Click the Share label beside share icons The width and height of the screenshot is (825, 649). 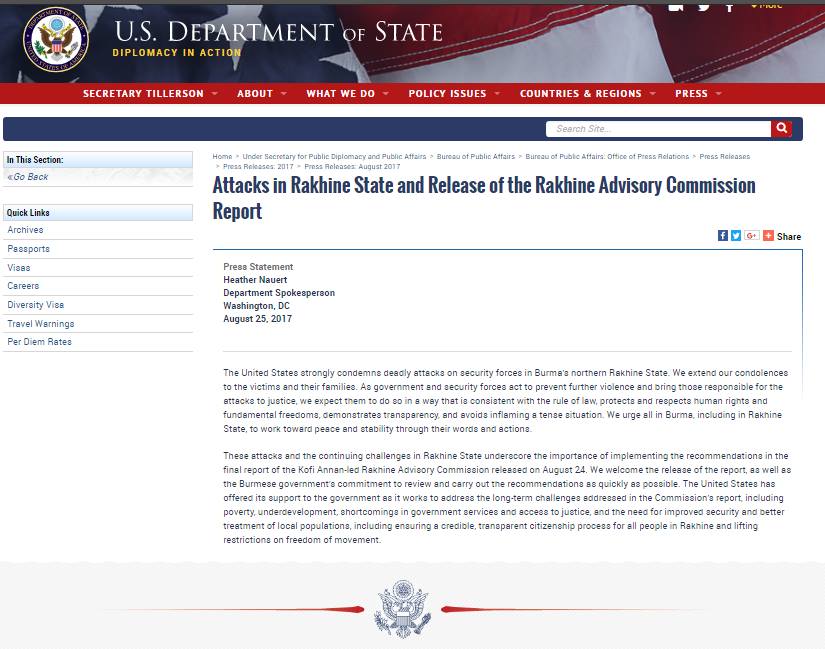[x=789, y=236]
